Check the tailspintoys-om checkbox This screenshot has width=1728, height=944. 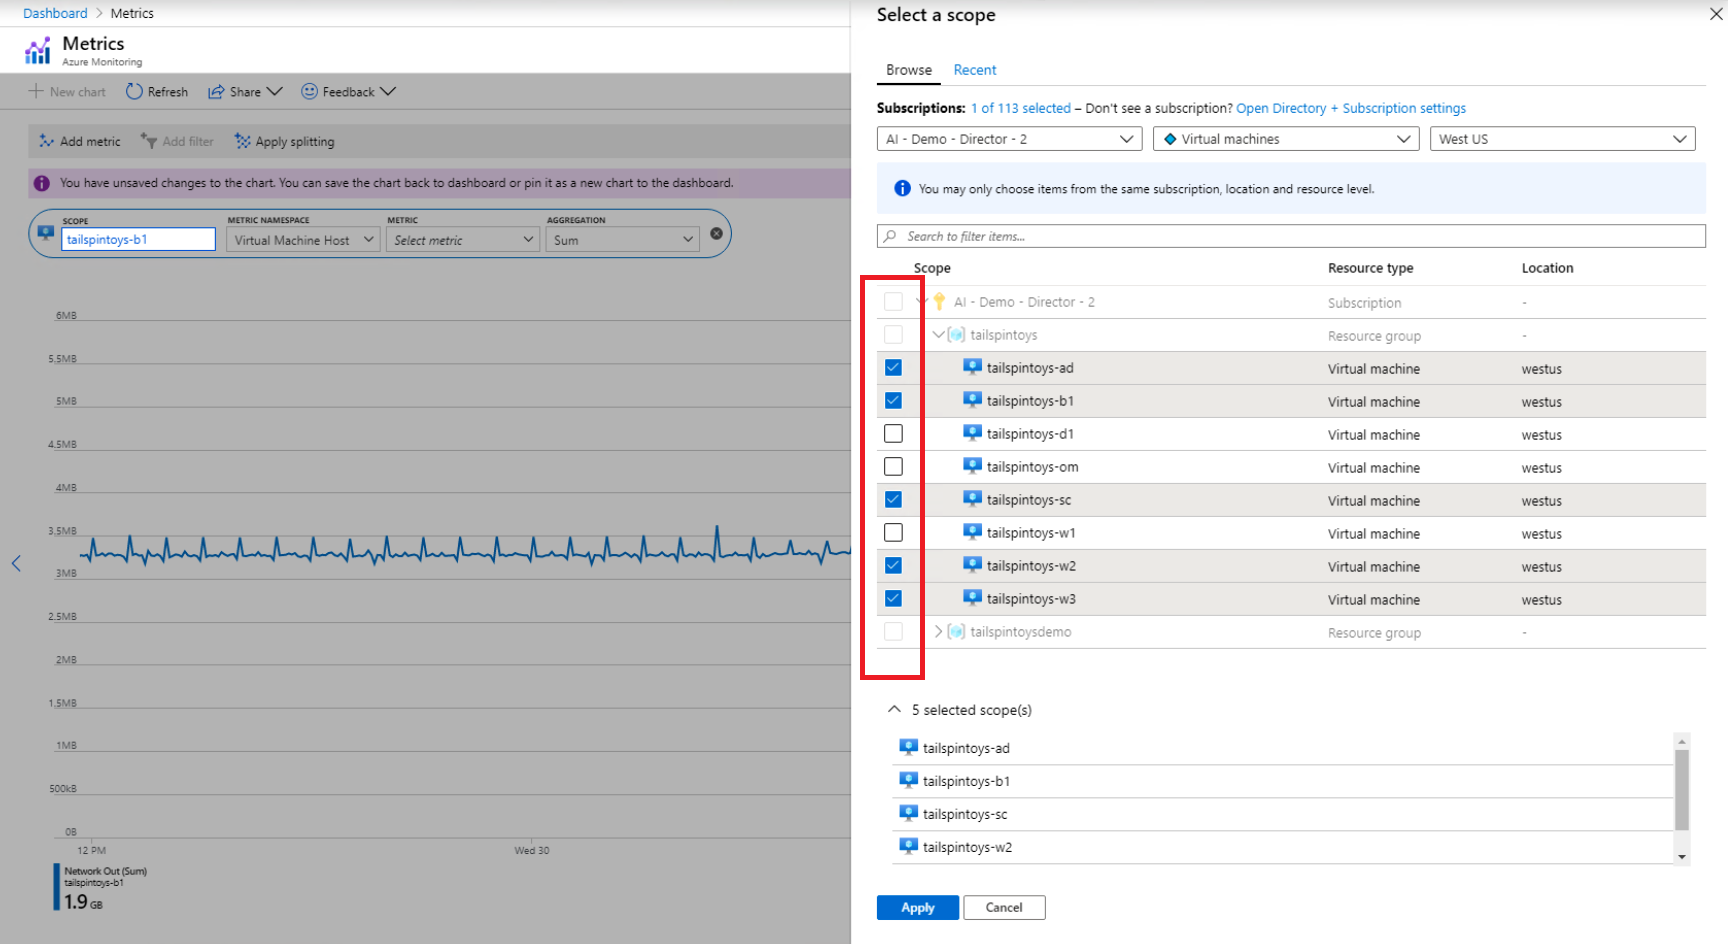pos(893,466)
